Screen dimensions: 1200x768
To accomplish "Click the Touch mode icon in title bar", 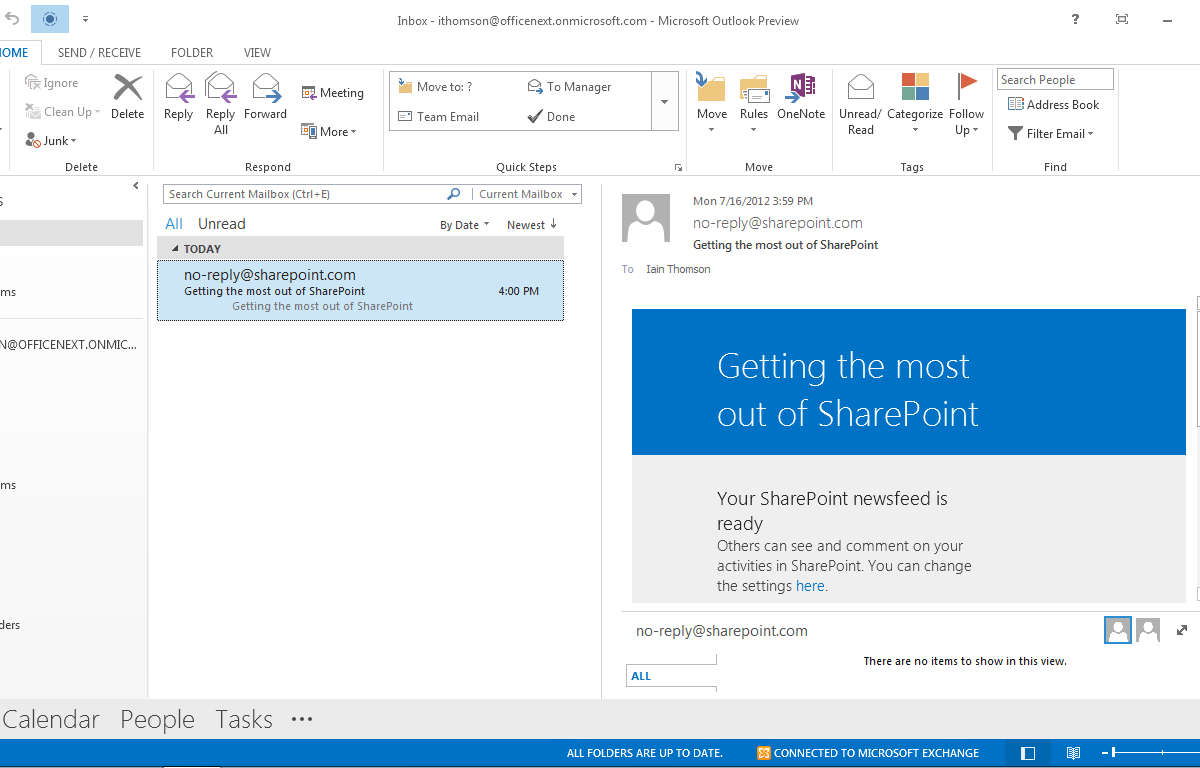I will tap(50, 19).
